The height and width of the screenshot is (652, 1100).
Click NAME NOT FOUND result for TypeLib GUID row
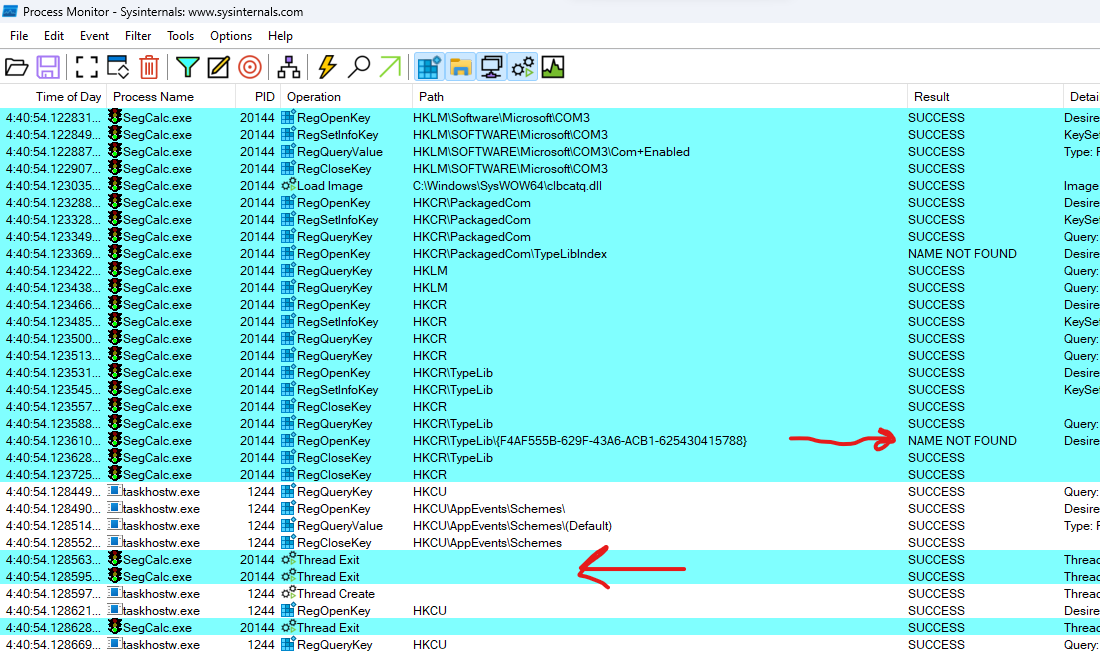tap(962, 441)
